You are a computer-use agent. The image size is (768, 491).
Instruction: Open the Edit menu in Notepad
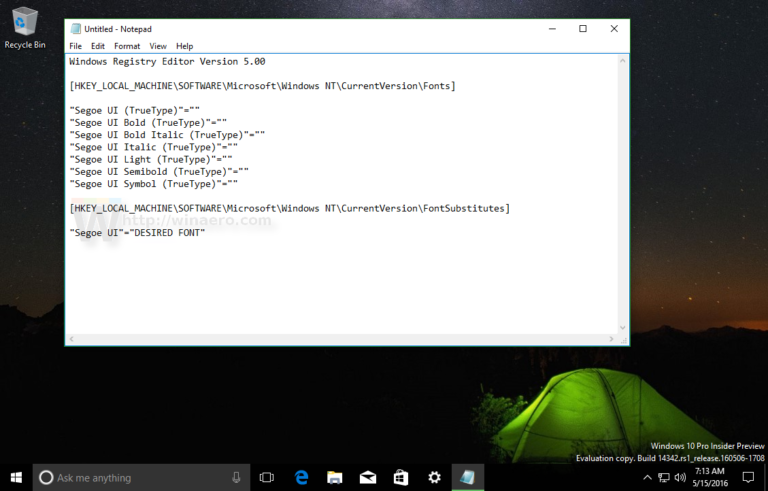click(98, 46)
